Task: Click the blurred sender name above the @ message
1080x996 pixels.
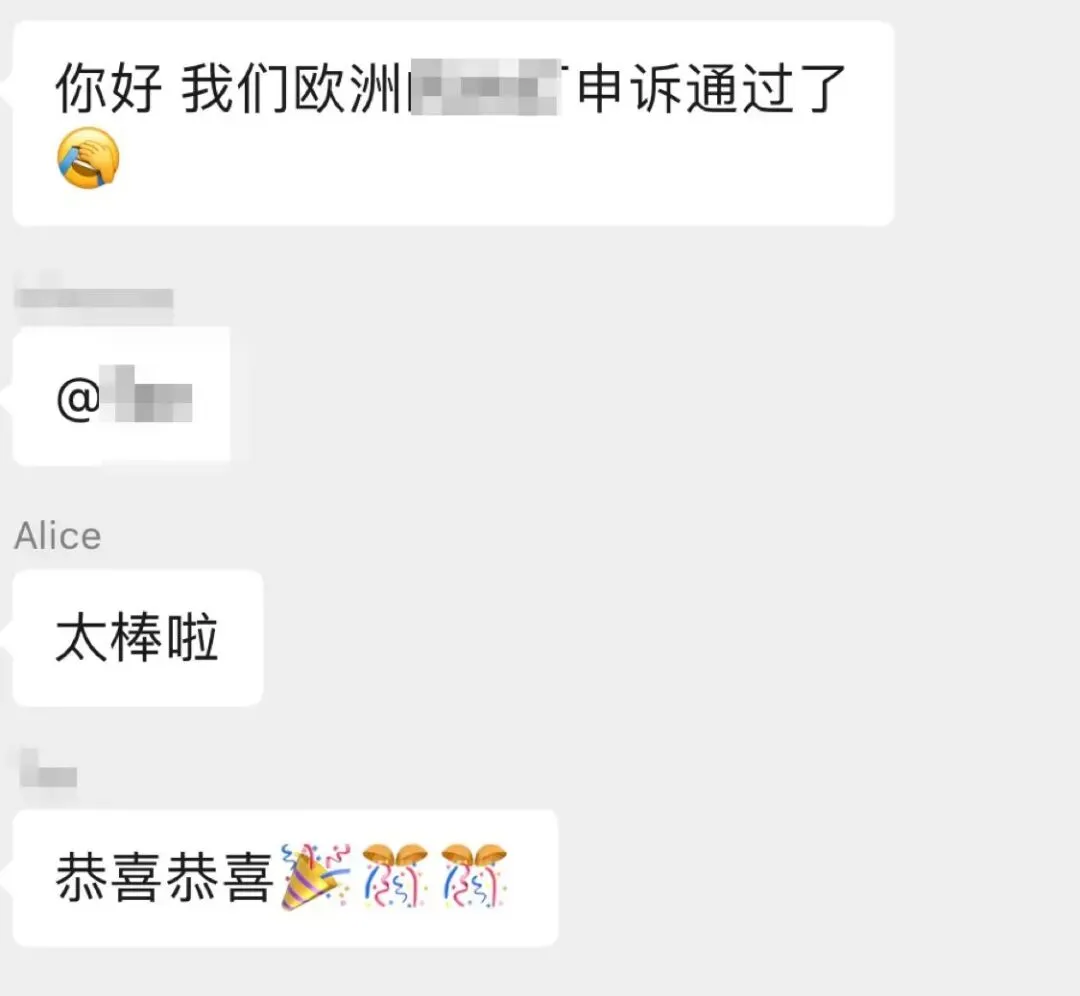Action: 94,298
